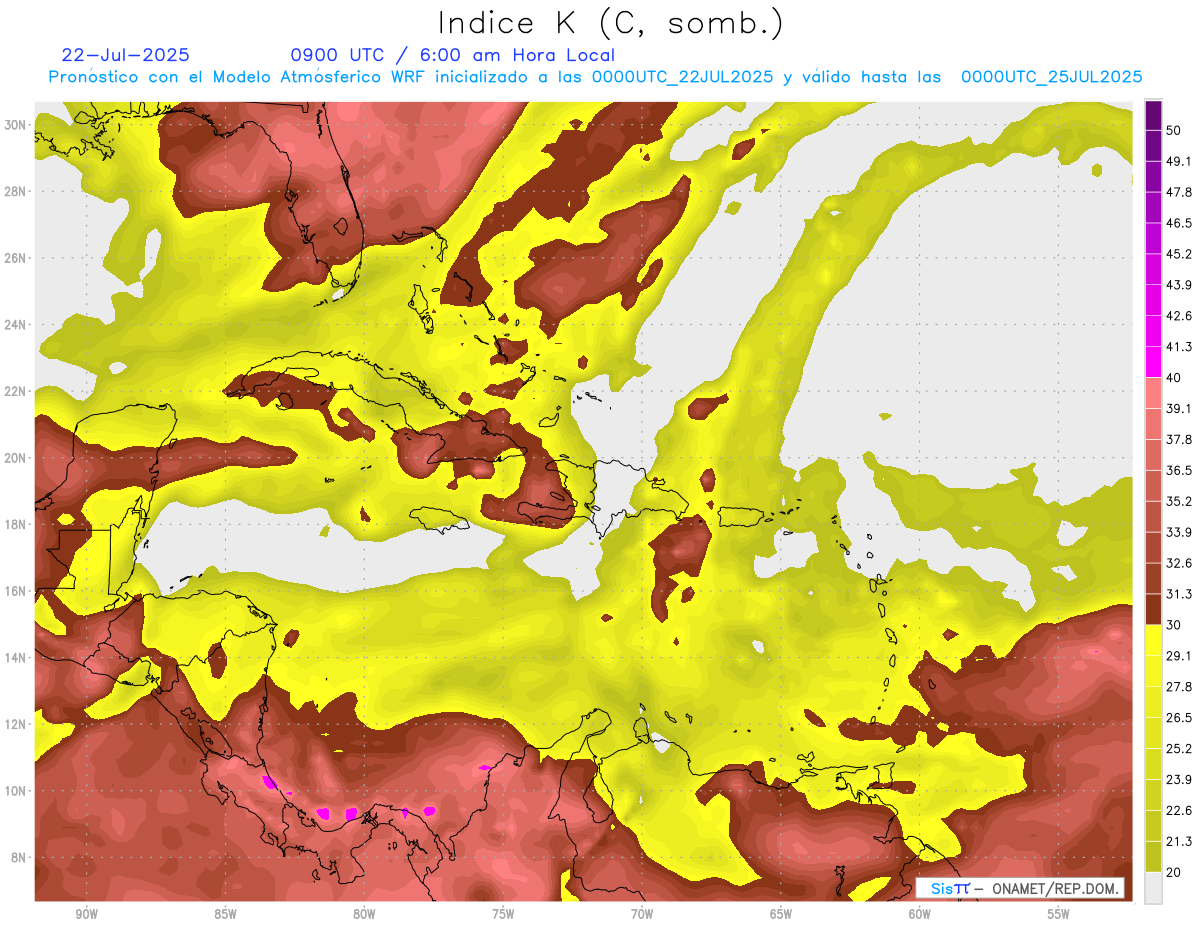Image resolution: width=1200 pixels, height=927 pixels.
Task: Click the bright magenta band between 40 and 41.3
Action: coord(1153,362)
